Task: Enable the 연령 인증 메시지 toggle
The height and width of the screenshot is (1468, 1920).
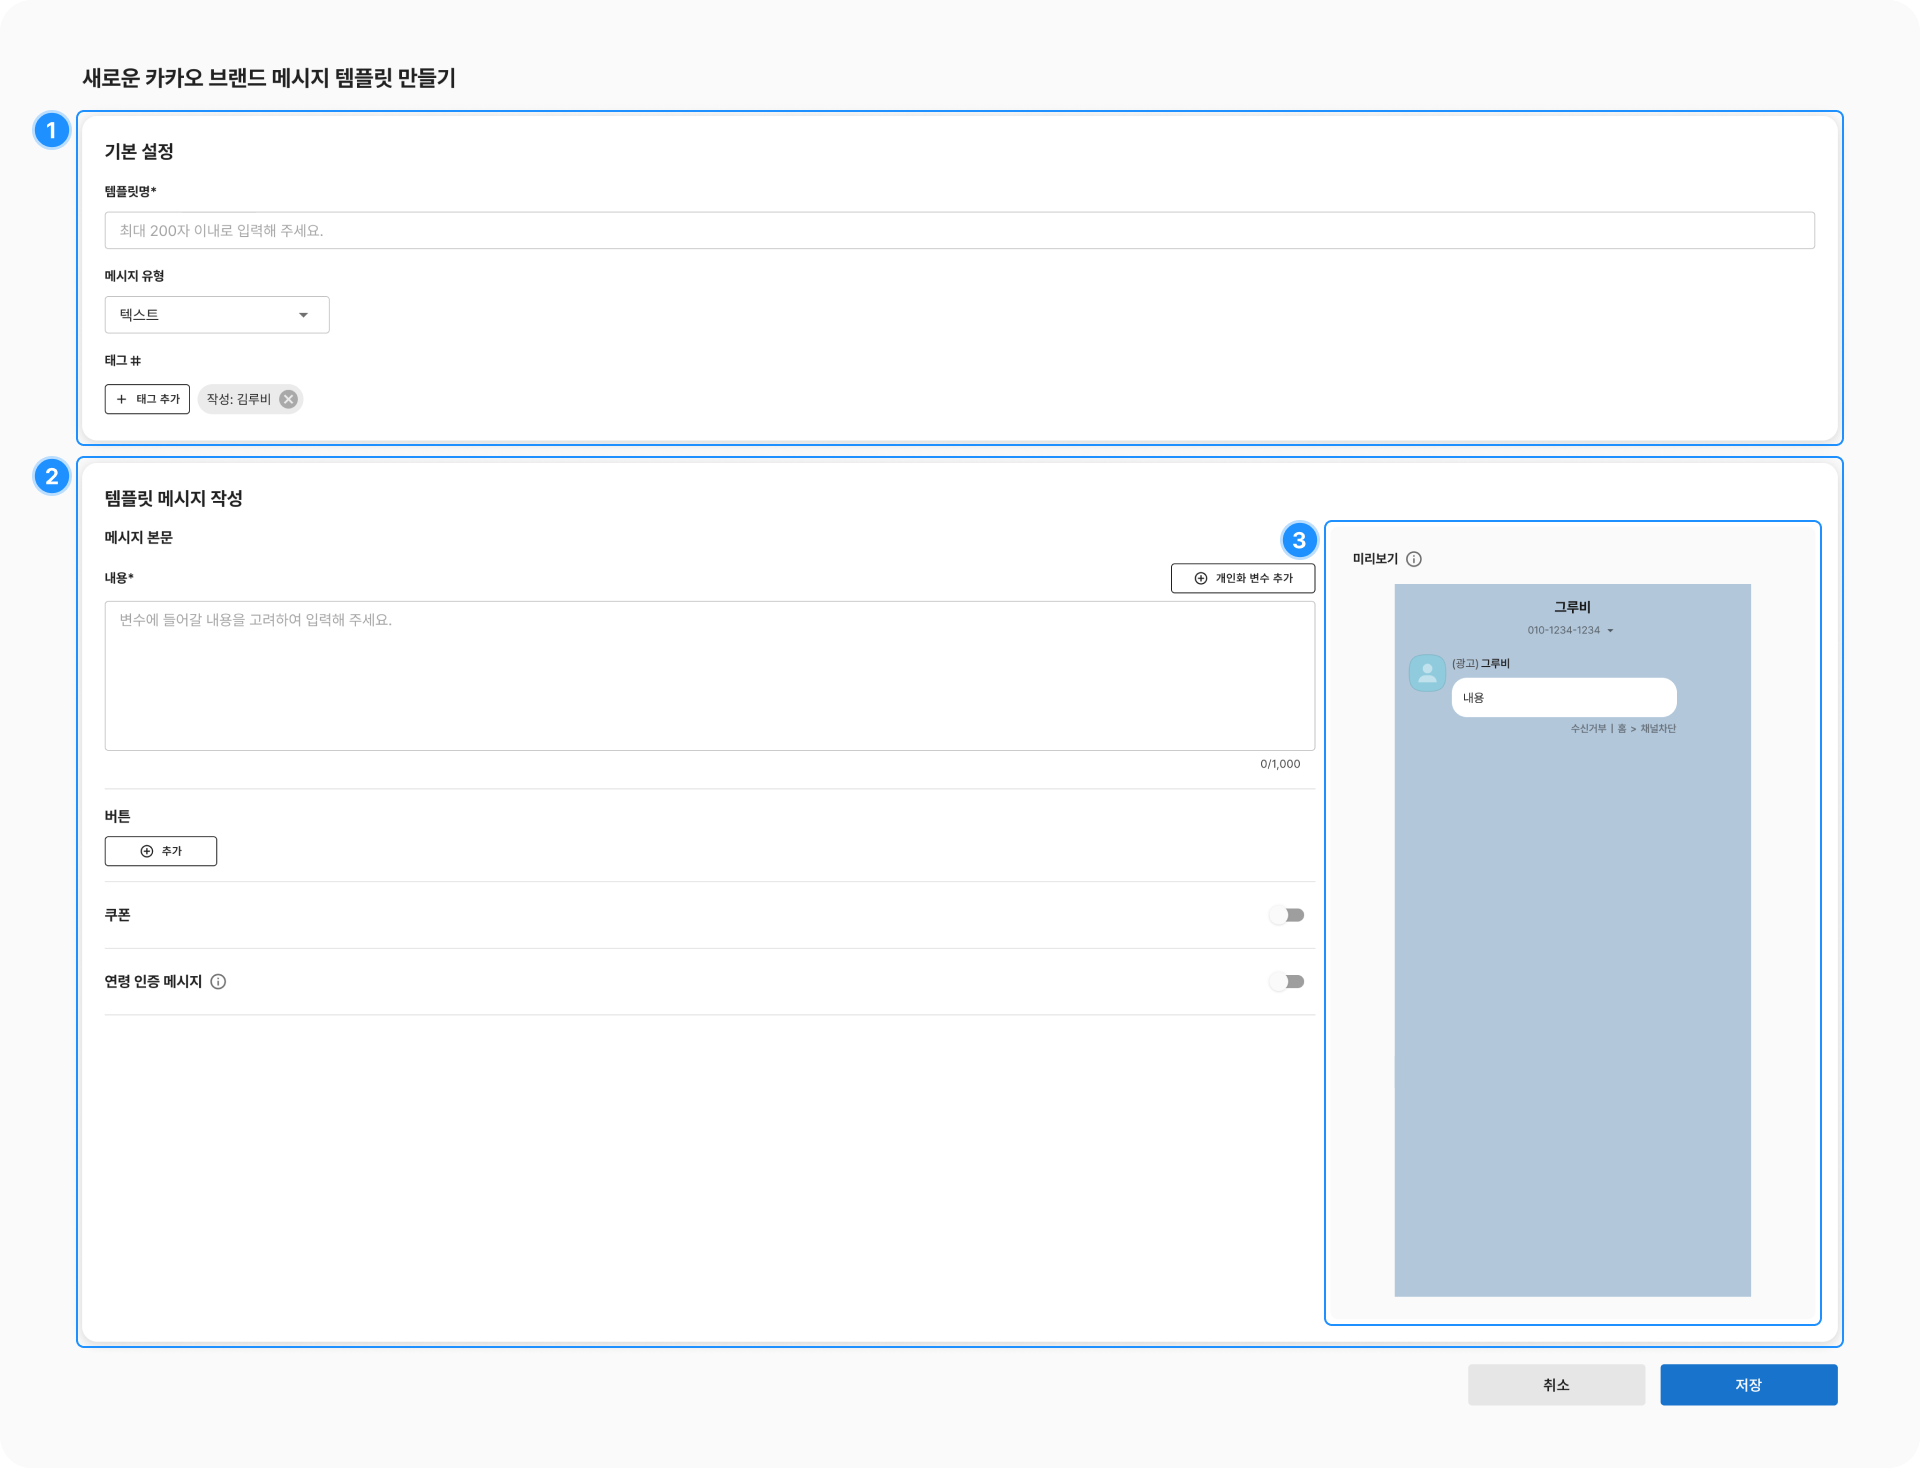Action: click(1286, 982)
